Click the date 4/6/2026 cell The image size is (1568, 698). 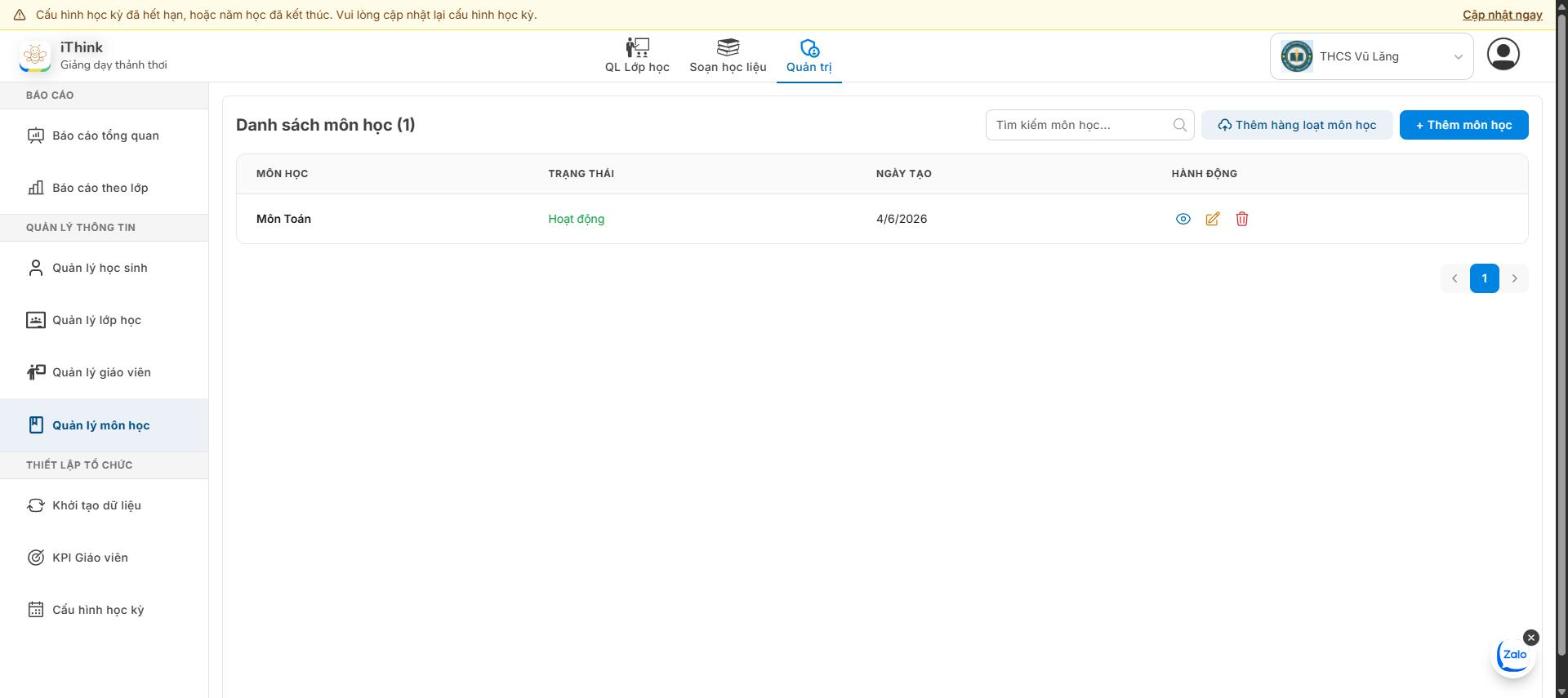(x=901, y=219)
